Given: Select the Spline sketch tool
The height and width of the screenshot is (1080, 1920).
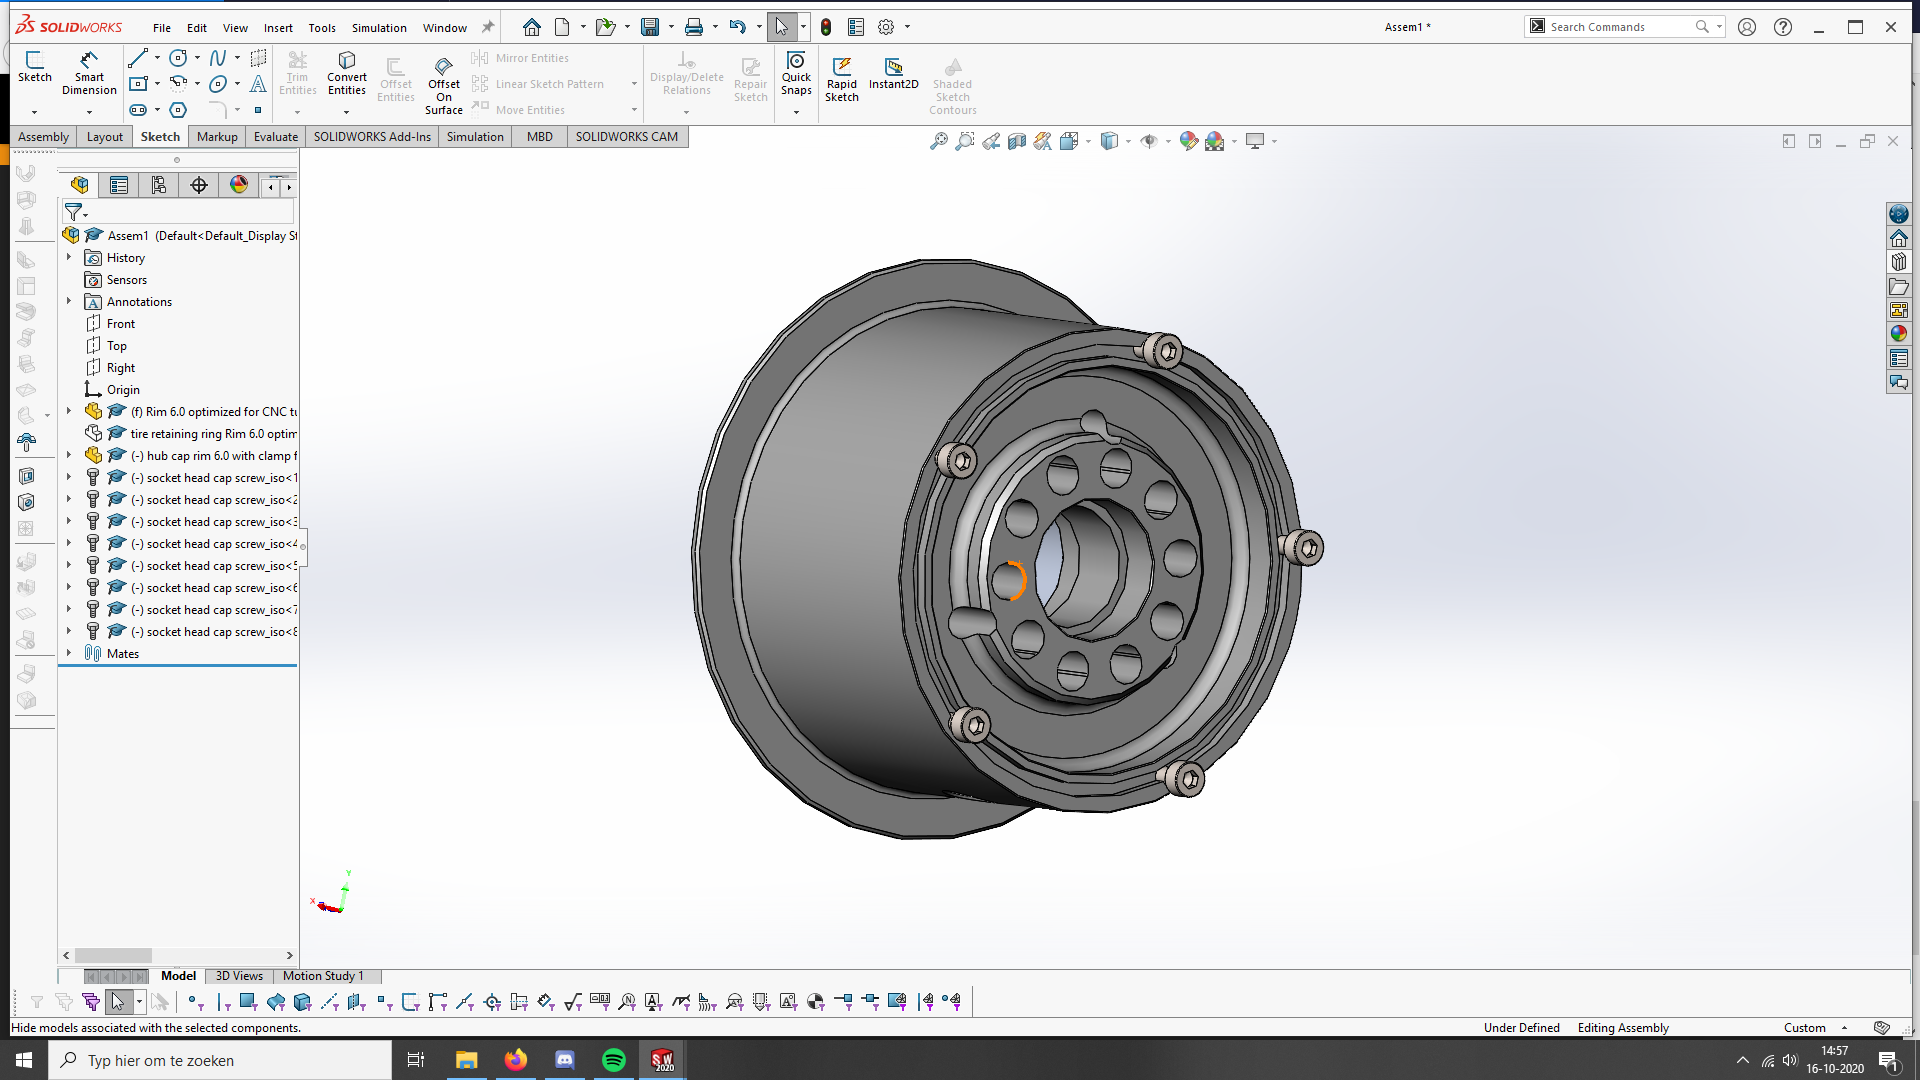Looking at the screenshot, I should click(218, 58).
